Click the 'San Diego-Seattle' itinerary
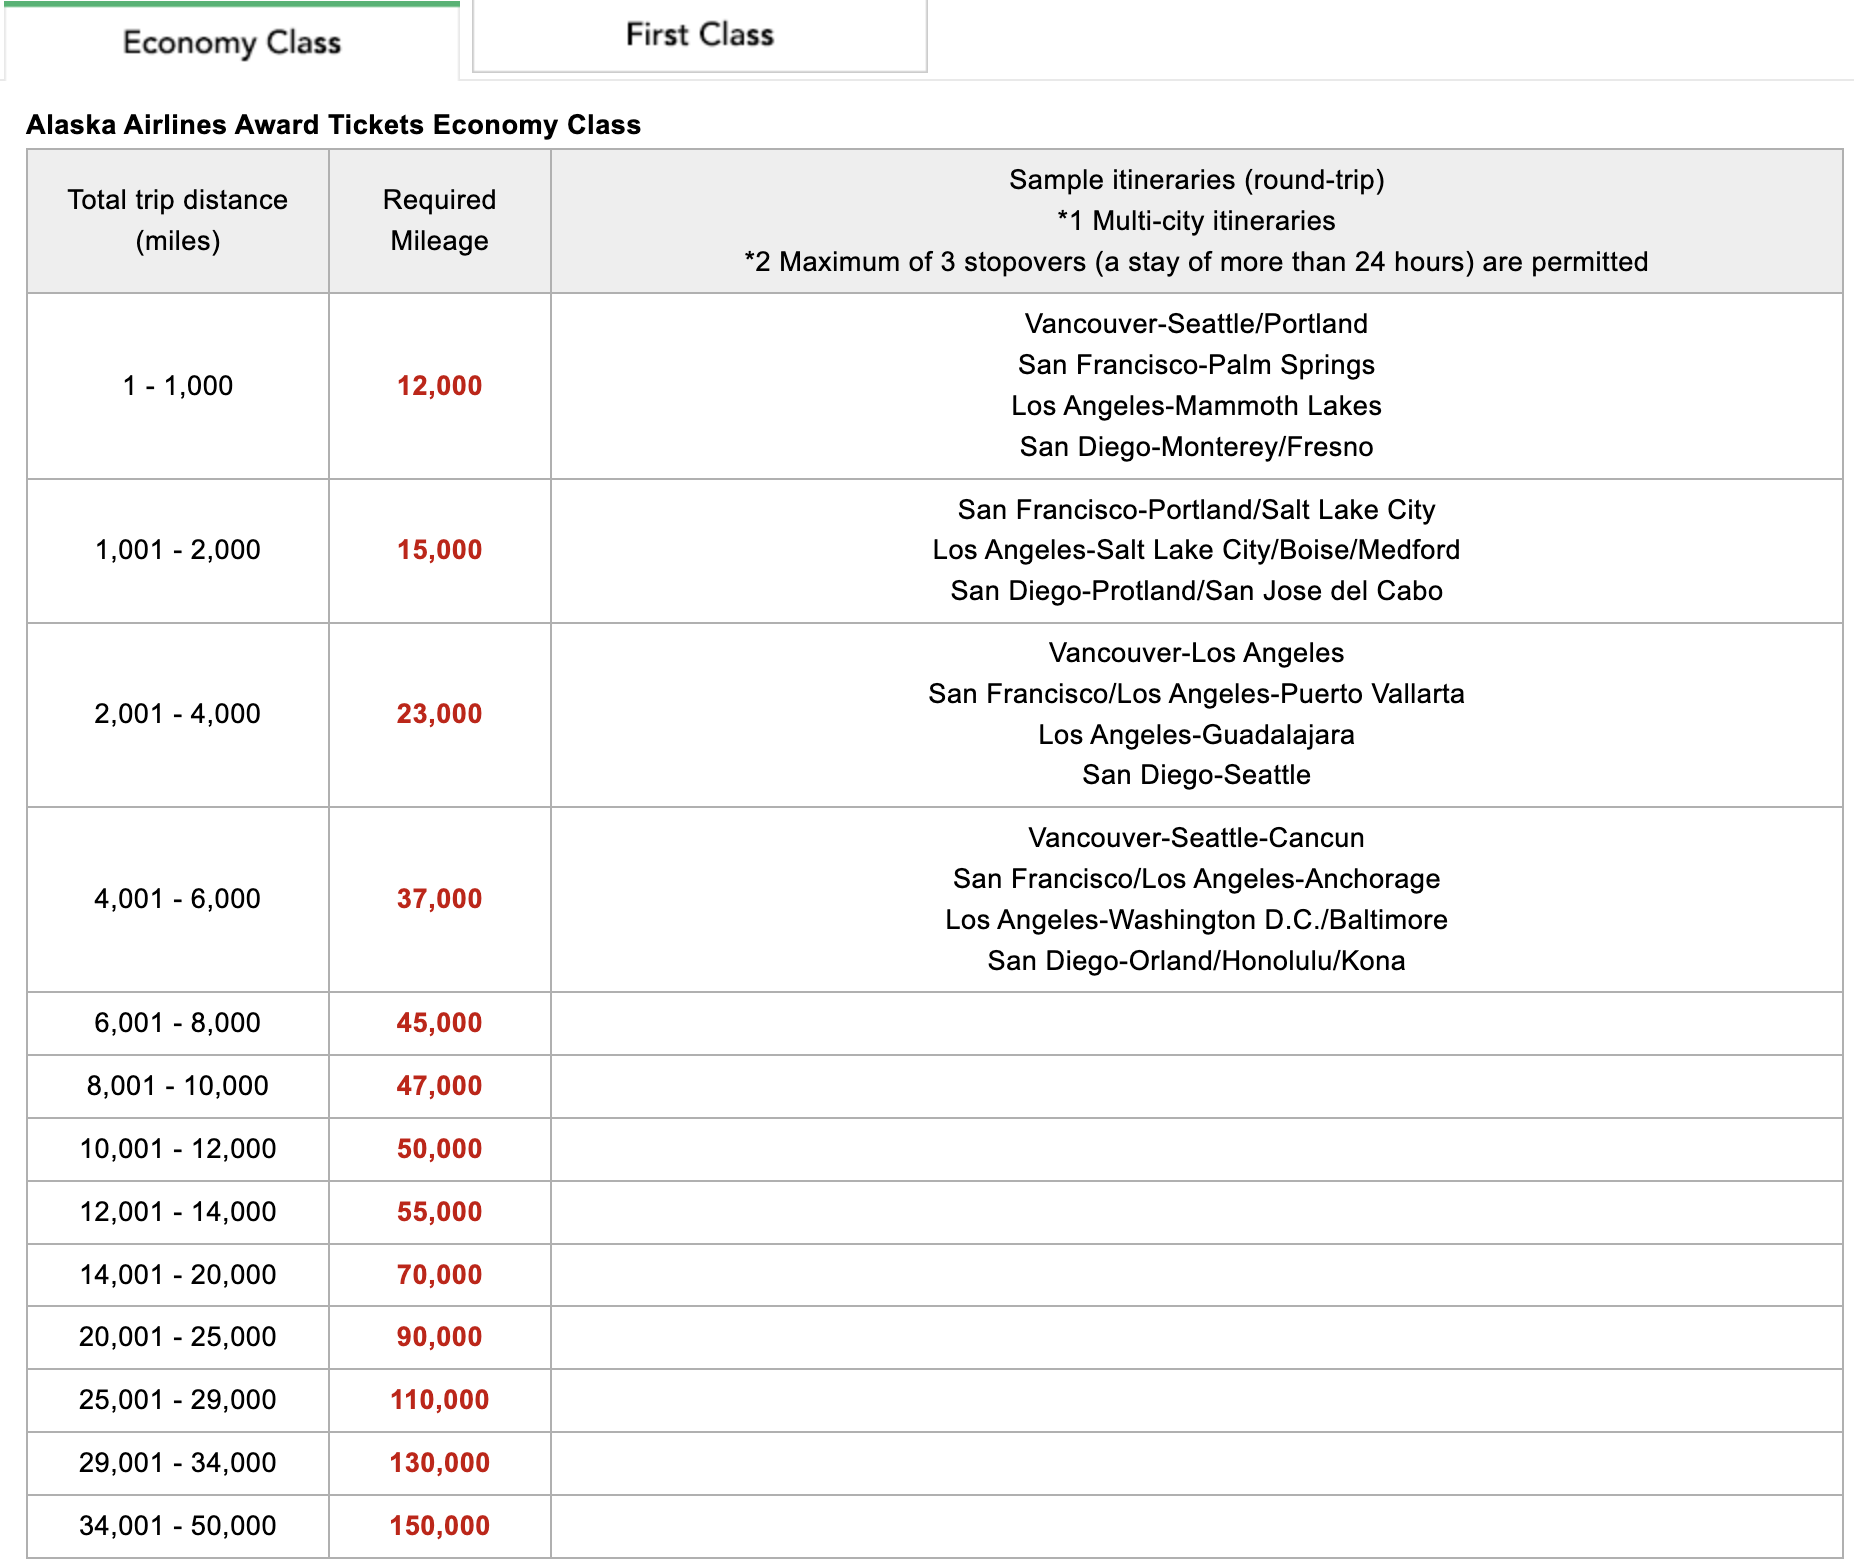 click(1196, 775)
